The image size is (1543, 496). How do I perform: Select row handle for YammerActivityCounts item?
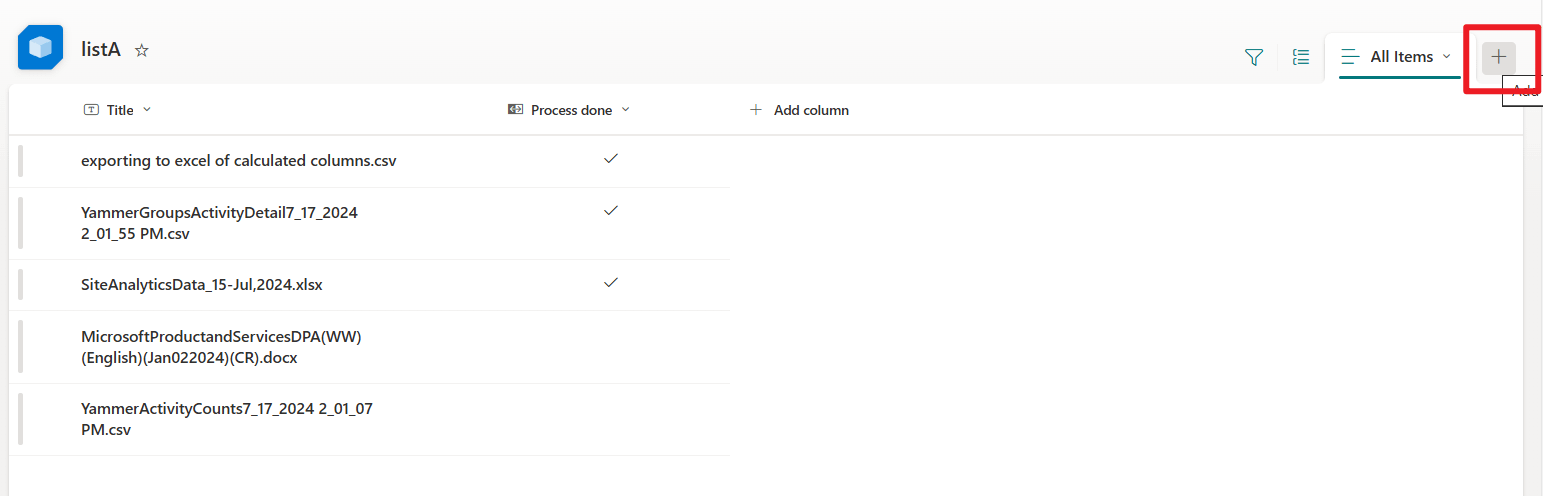[x=20, y=419]
